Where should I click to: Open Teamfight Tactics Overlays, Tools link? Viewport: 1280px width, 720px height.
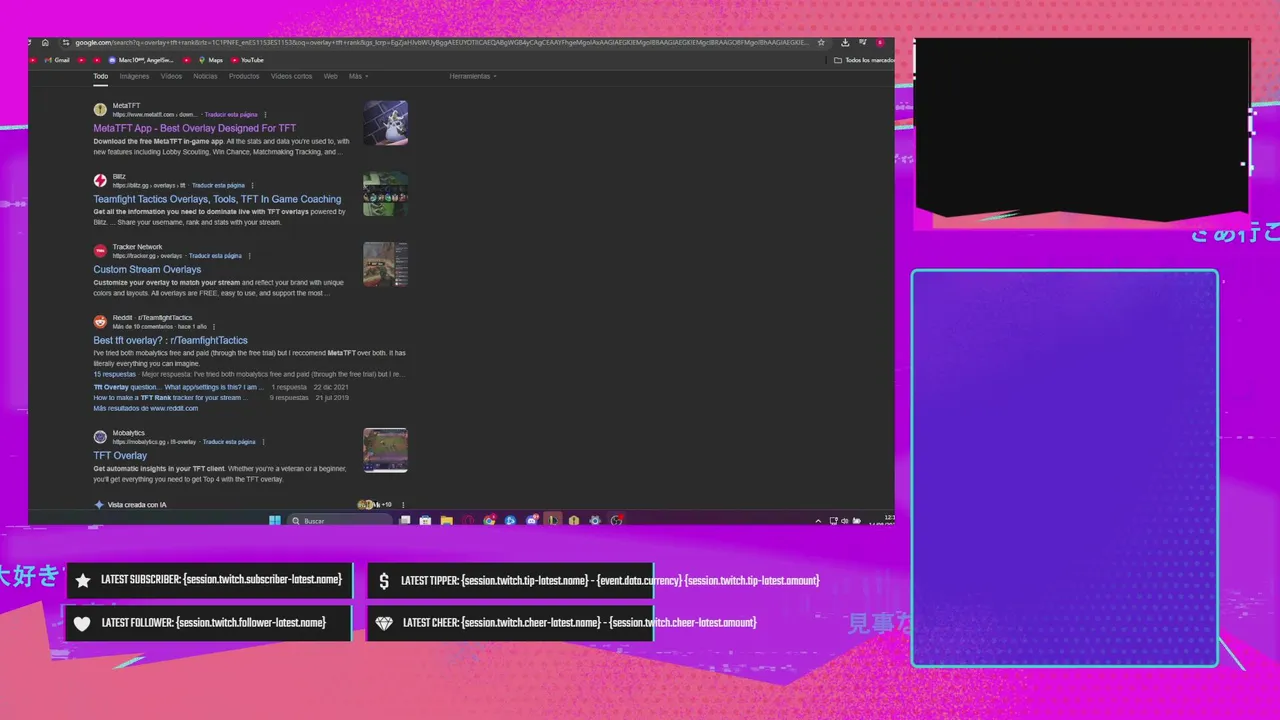[x=217, y=199]
